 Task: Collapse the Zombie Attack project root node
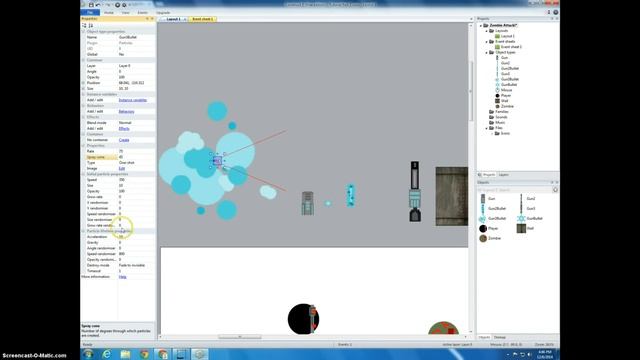[x=481, y=26]
